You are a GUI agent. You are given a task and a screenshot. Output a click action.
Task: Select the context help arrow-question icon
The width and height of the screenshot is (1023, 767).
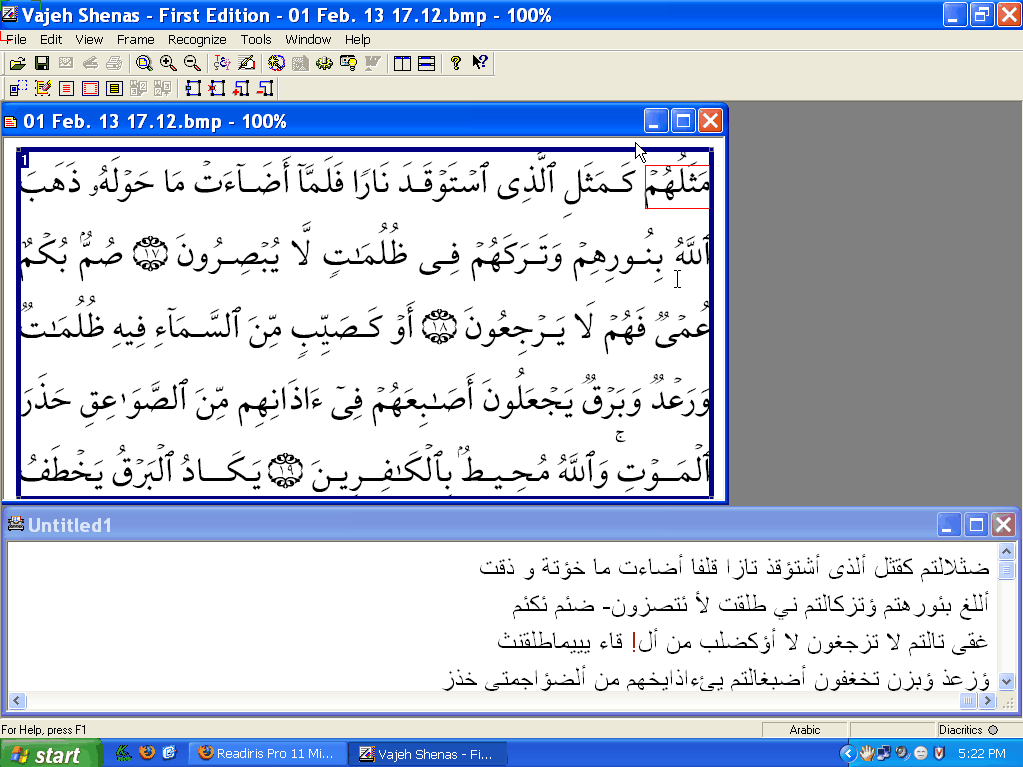pos(480,63)
